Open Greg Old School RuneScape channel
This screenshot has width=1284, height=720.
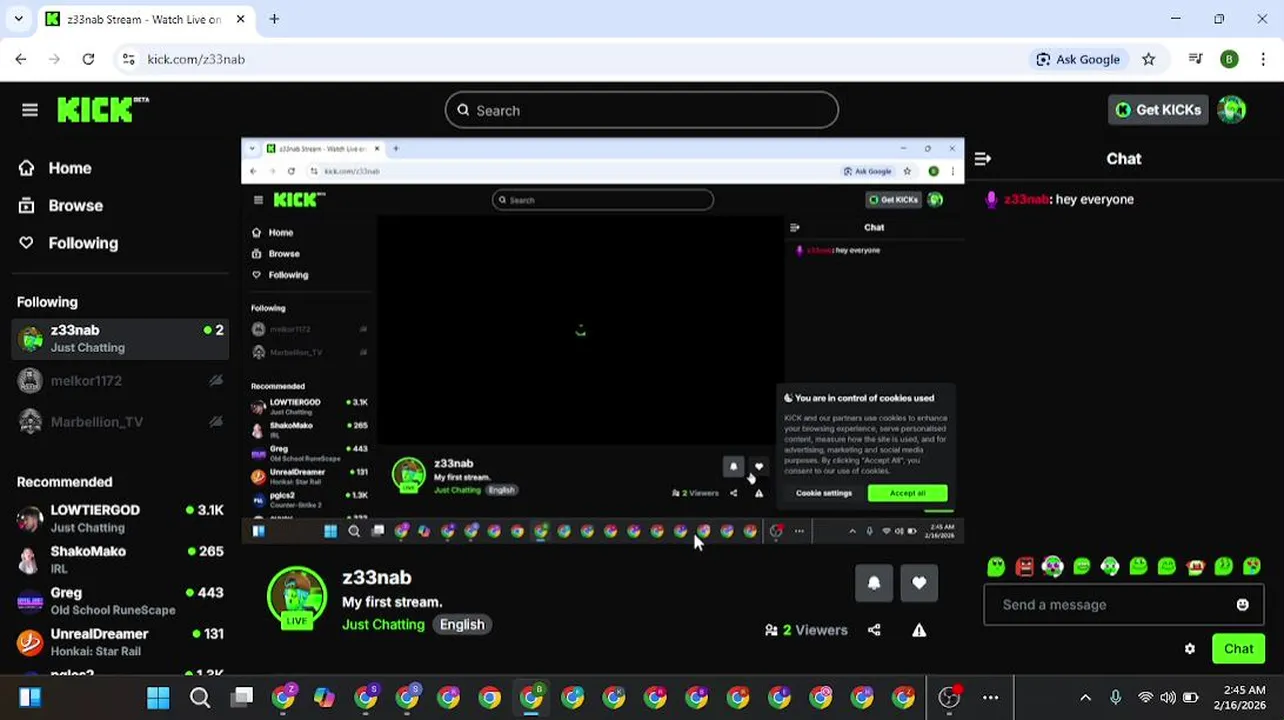120,601
